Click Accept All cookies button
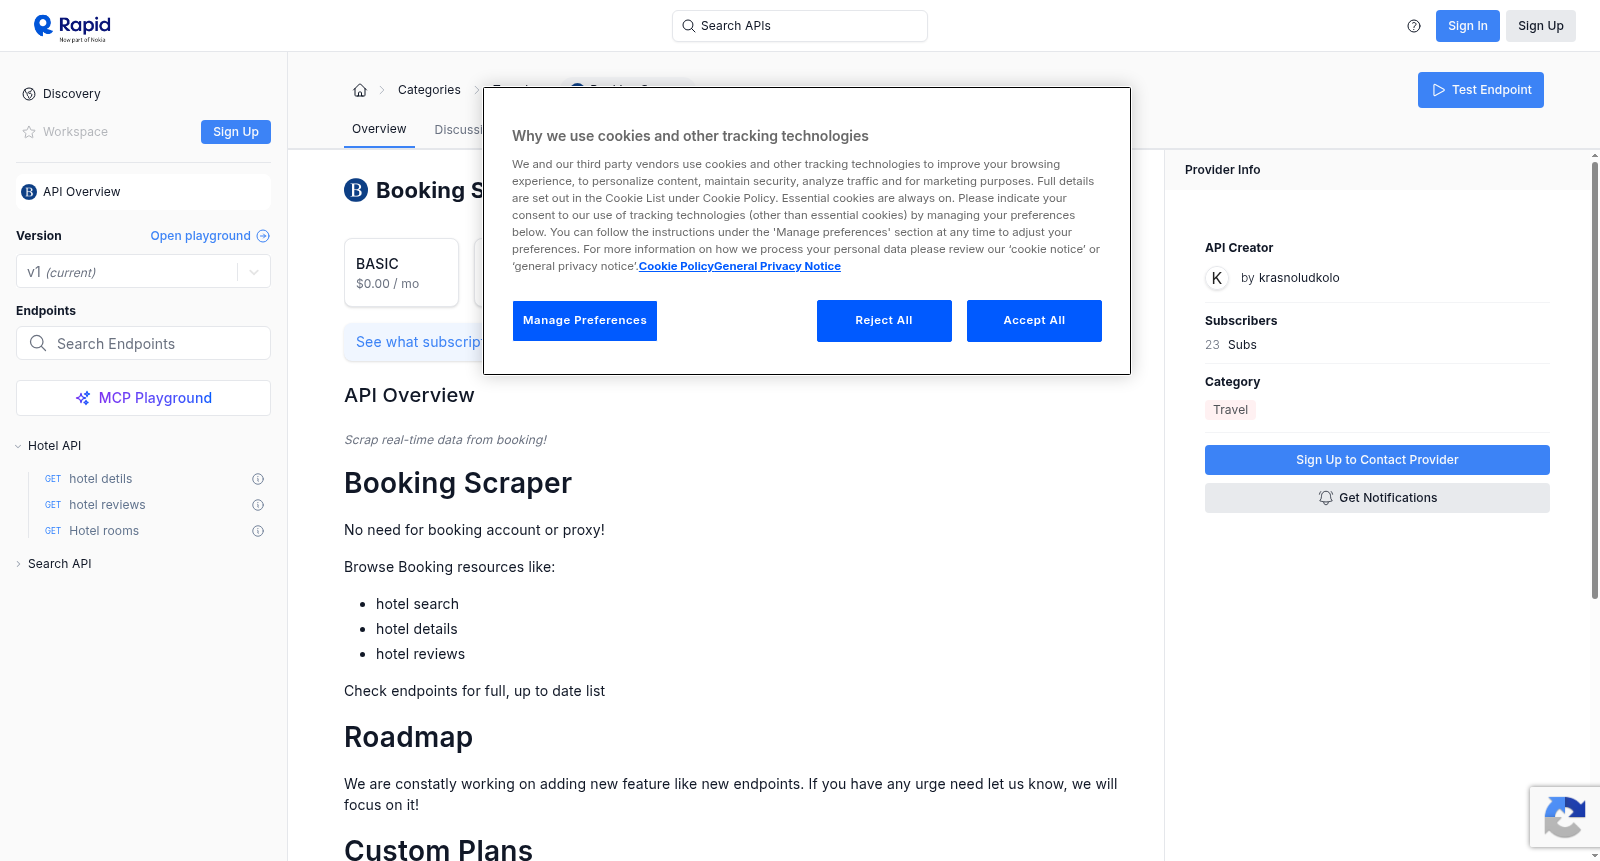Image resolution: width=1600 pixels, height=861 pixels. pos(1034,321)
